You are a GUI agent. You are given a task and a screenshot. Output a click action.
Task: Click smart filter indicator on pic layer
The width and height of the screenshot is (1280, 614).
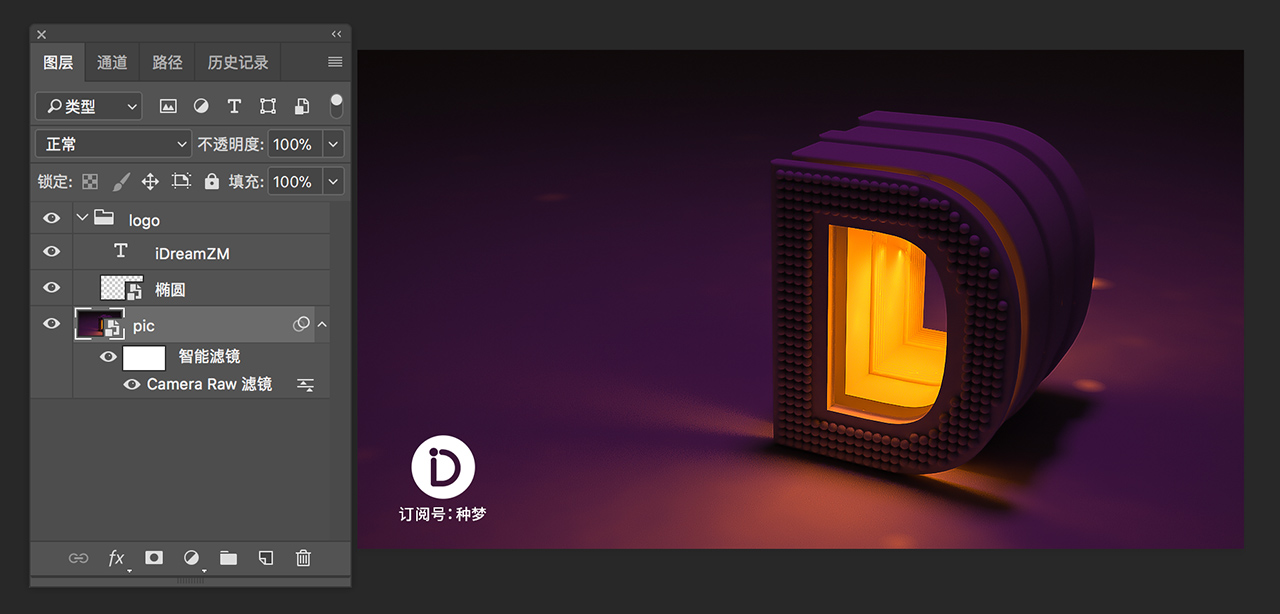pos(301,325)
